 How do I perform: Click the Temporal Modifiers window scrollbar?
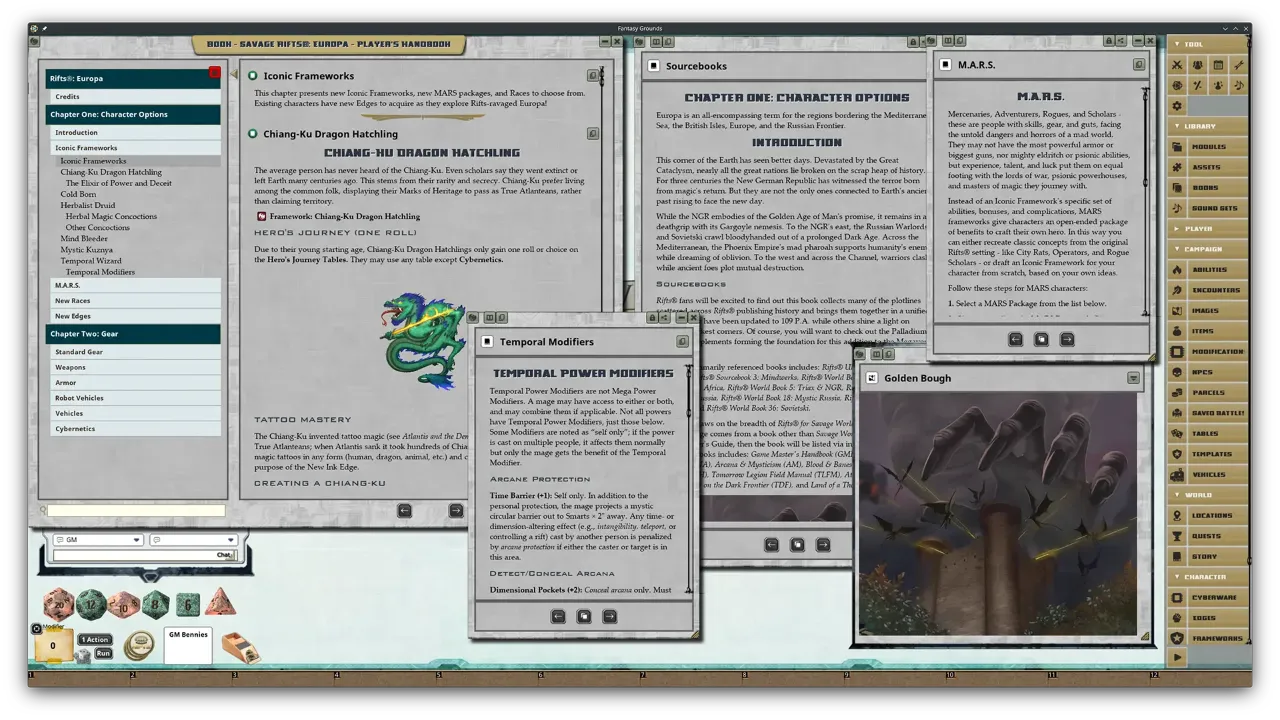coord(688,480)
